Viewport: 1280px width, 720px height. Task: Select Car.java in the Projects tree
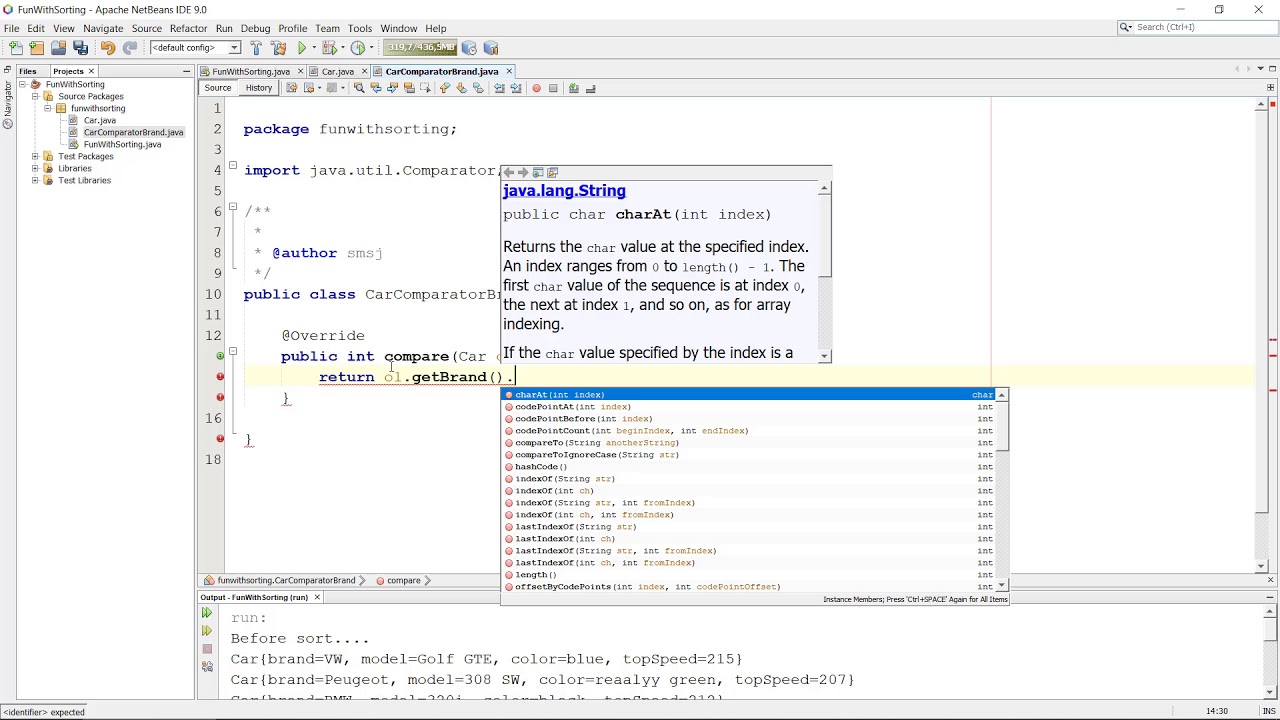100,120
